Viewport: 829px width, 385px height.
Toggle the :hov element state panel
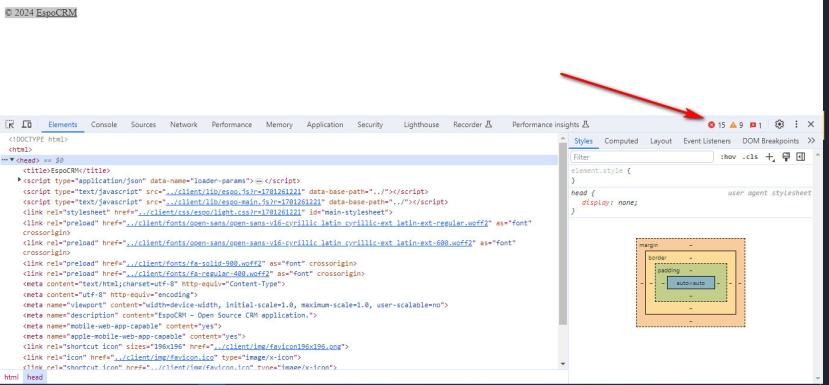[728, 157]
